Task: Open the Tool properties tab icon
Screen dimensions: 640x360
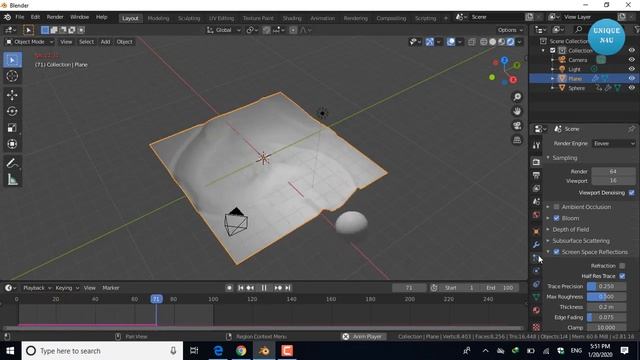Action: [x=536, y=145]
